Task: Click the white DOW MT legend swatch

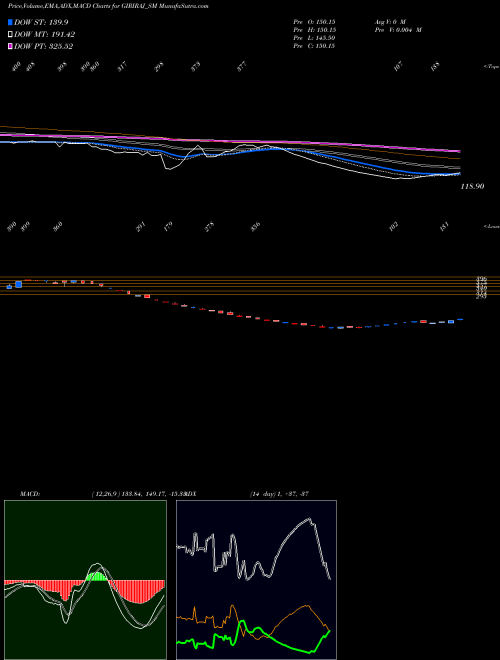Action: click(x=11, y=34)
